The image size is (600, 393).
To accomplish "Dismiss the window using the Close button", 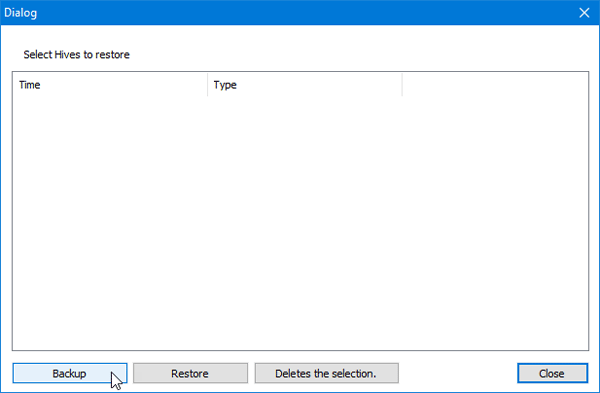I will tap(552, 373).
